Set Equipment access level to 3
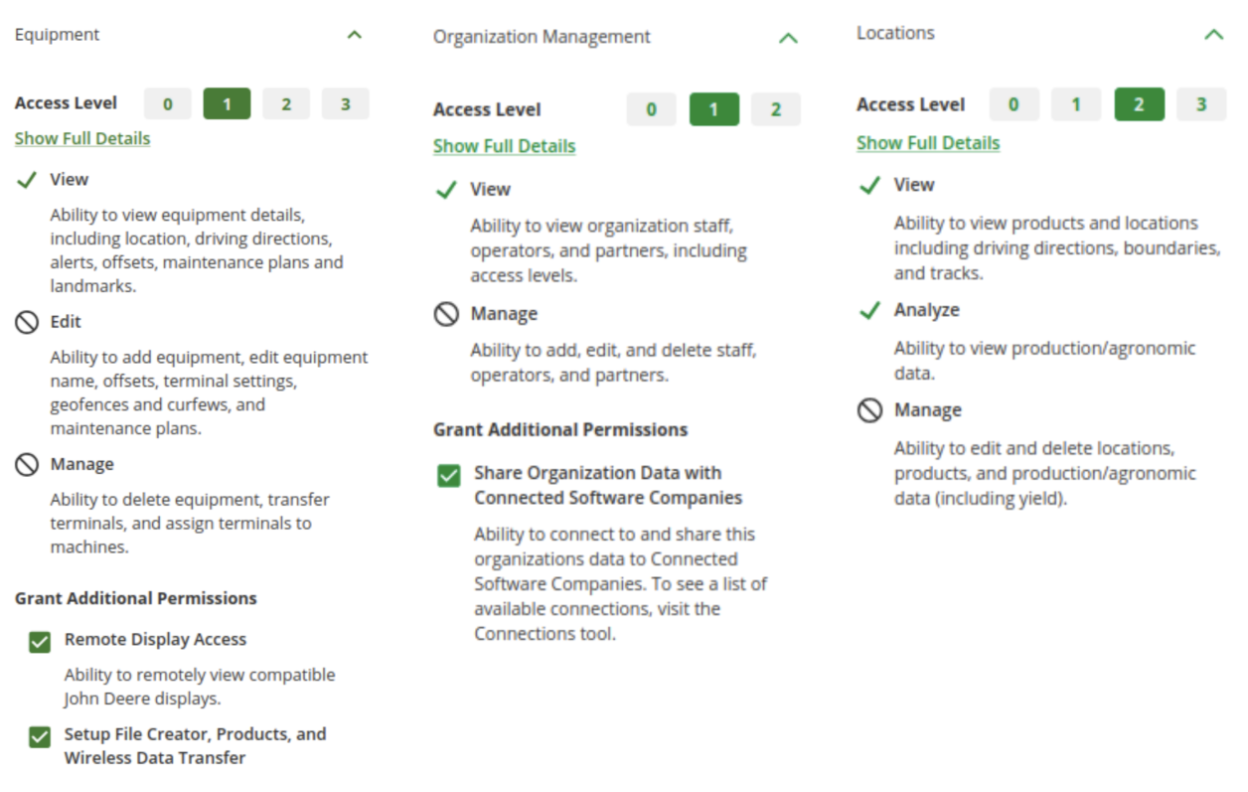Image resolution: width=1248 pixels, height=792 pixels. pos(345,104)
